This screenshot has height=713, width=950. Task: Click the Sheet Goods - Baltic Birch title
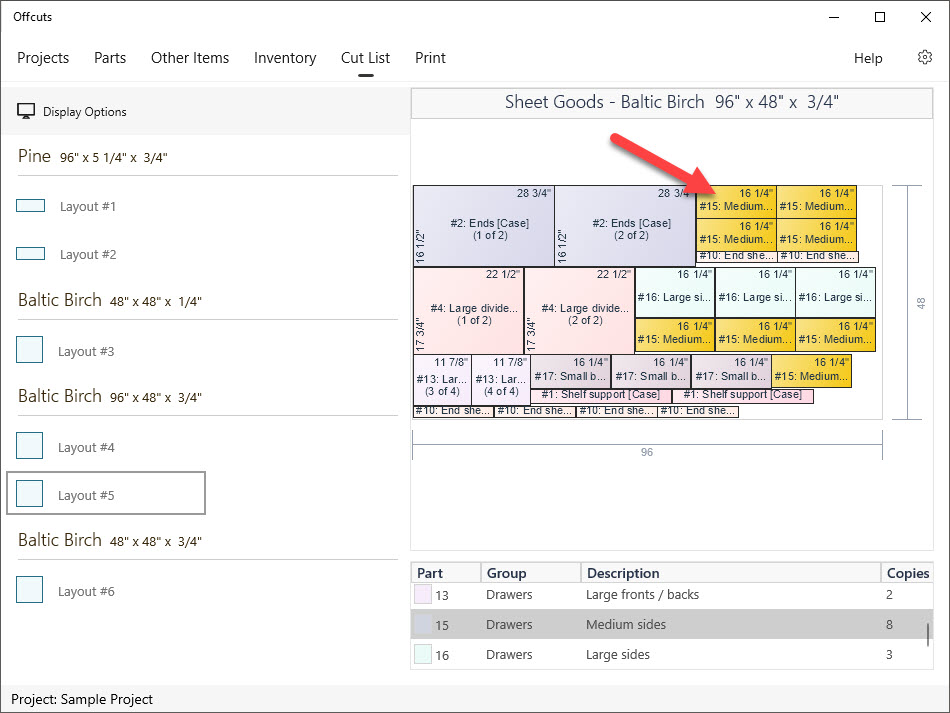(671, 102)
